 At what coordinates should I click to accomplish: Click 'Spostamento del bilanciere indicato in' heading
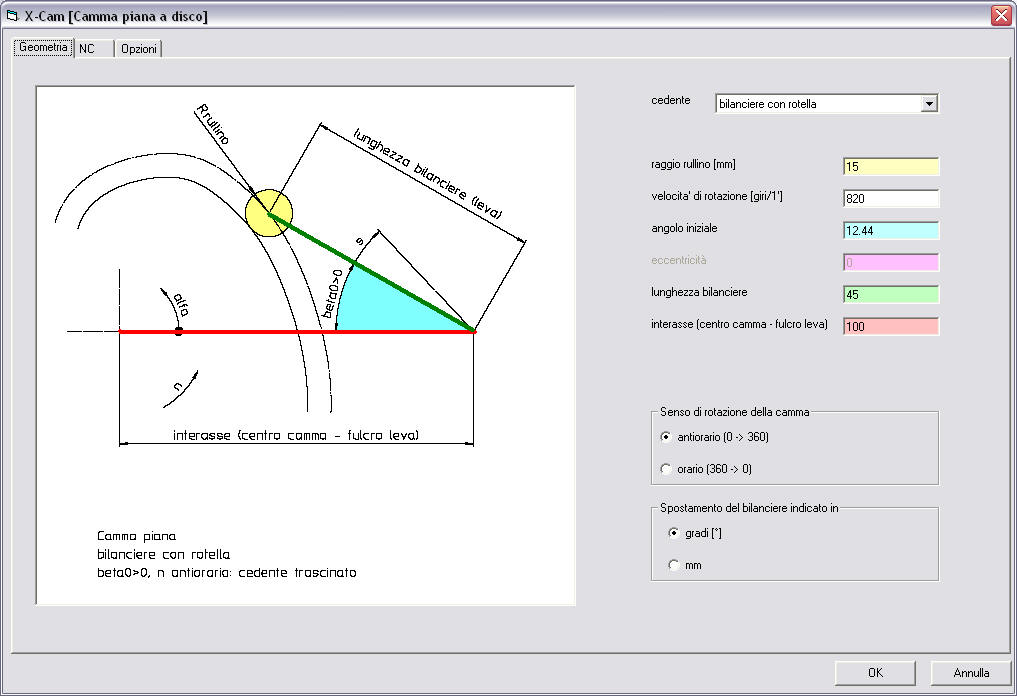749,508
